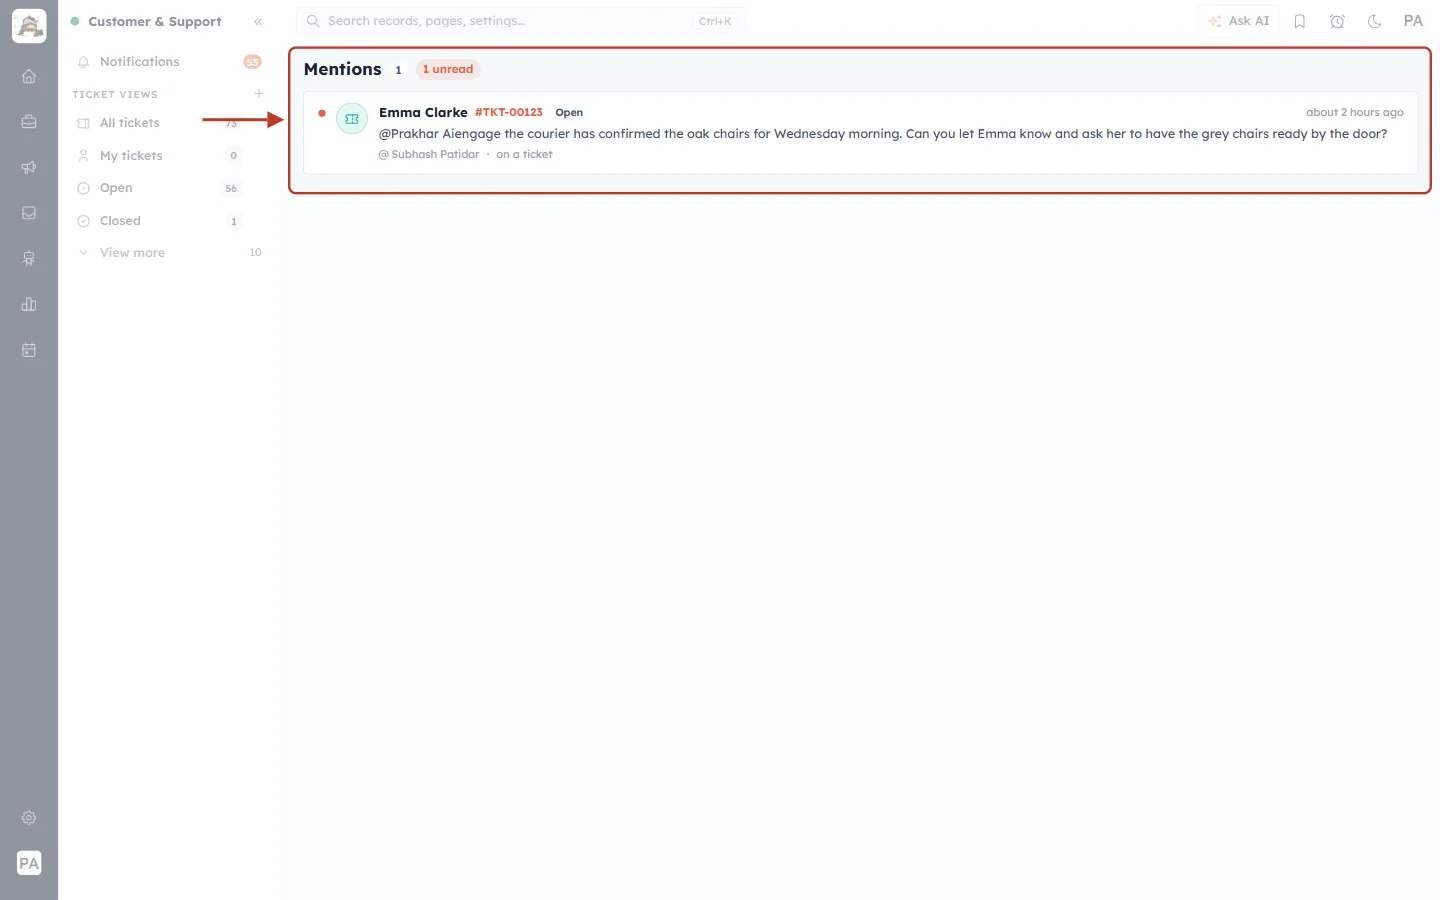Open the megaphone campaigns icon
The image size is (1440, 900).
click(x=29, y=167)
